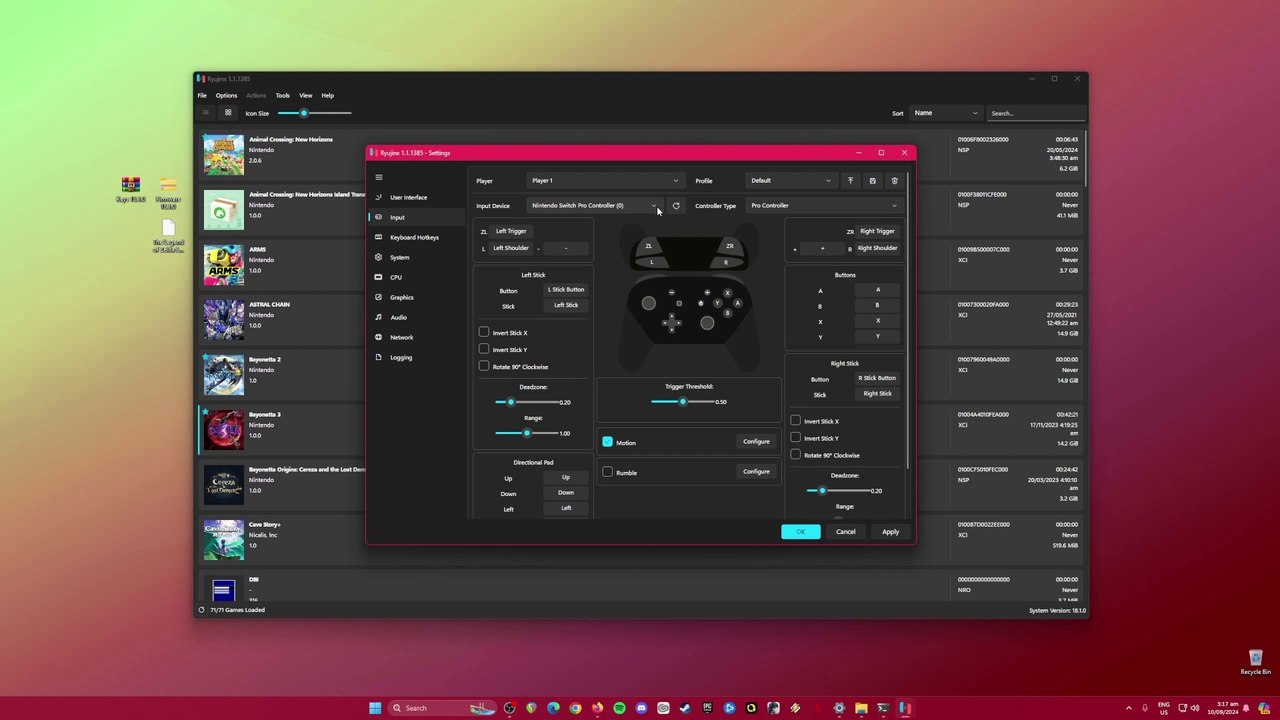
Task: Open Google Chrome from the taskbar
Action: tap(575, 708)
